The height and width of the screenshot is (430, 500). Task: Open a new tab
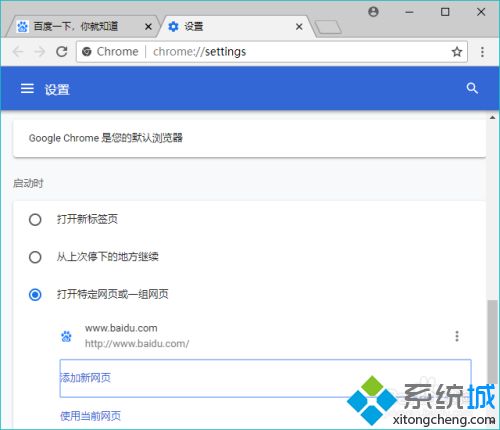point(328,27)
